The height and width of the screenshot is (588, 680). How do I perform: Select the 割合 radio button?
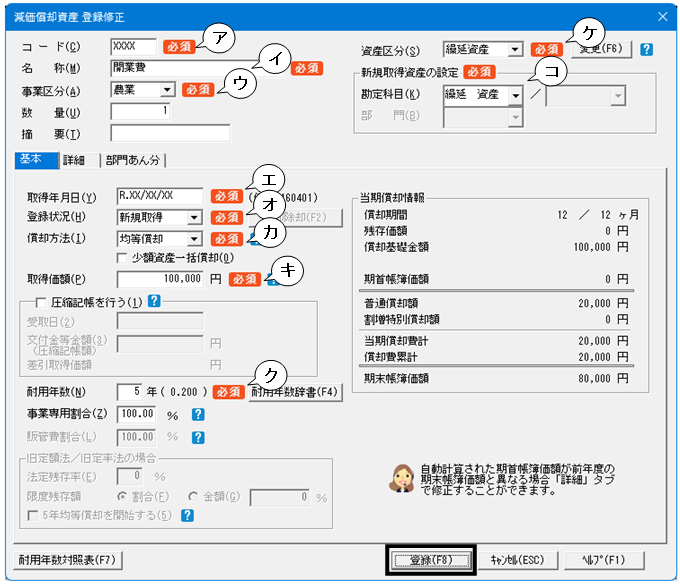tap(122, 495)
